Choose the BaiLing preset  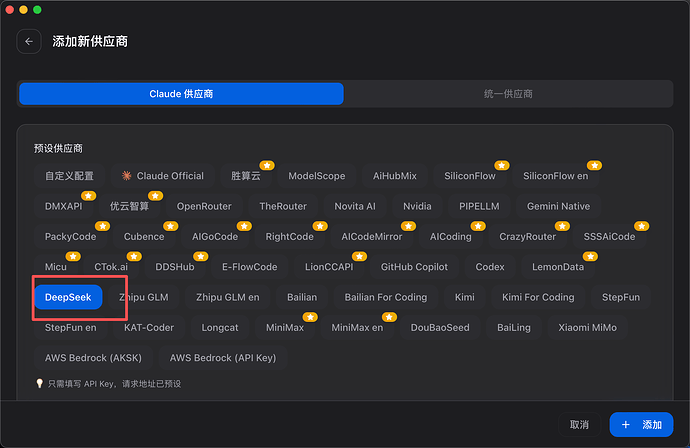[x=514, y=328]
